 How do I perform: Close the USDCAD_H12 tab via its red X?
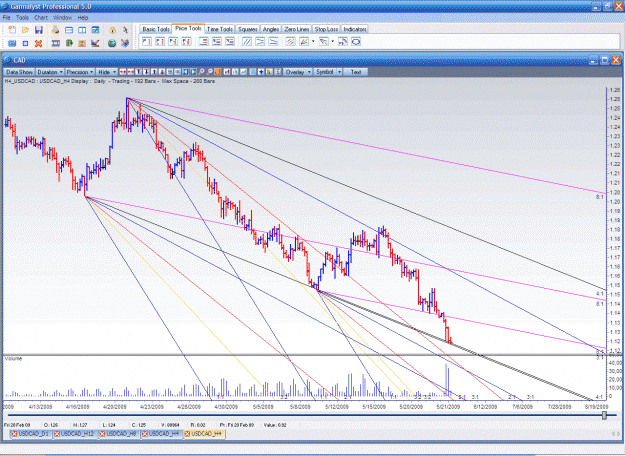click(x=57, y=434)
